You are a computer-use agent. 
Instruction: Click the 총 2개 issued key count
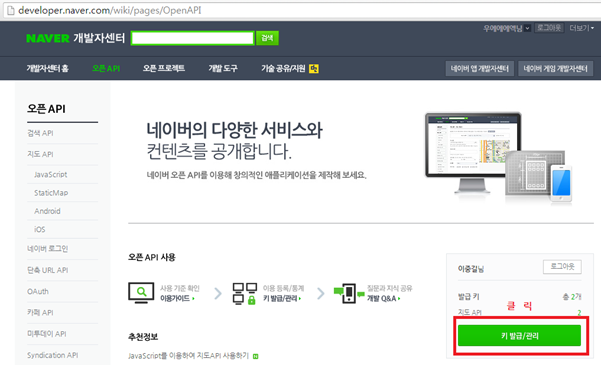tap(572, 297)
